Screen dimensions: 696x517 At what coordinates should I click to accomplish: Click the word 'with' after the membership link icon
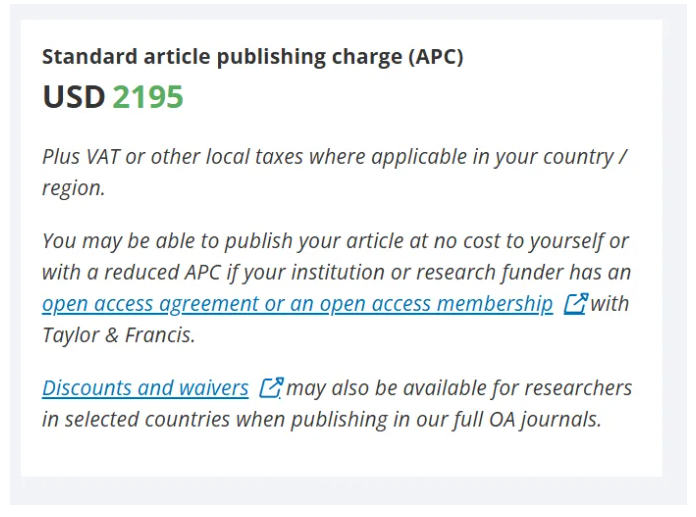coord(609,304)
